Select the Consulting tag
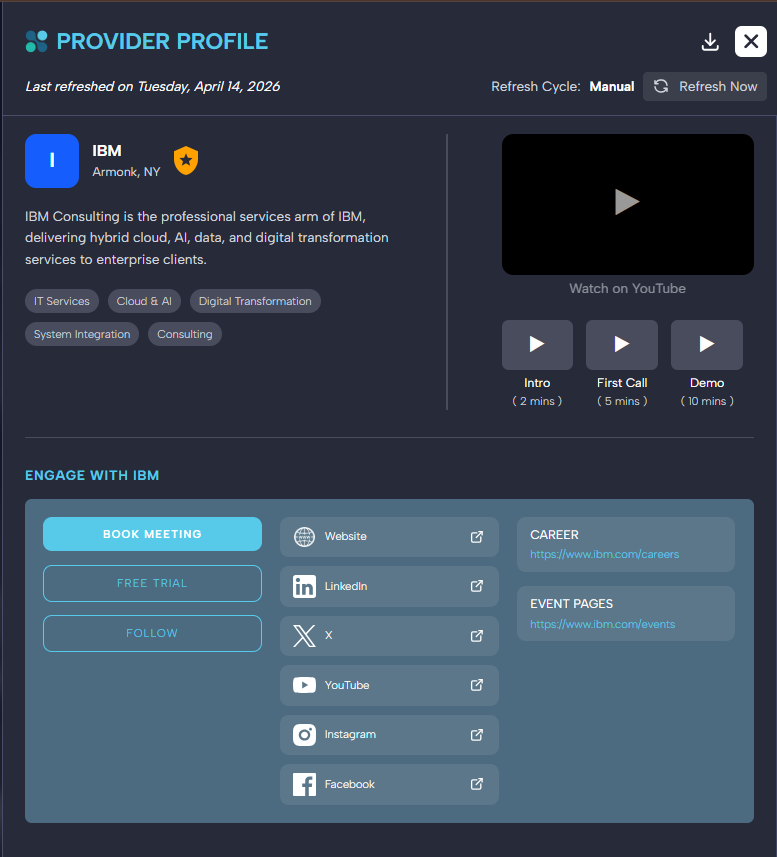The height and width of the screenshot is (857, 777). point(185,334)
